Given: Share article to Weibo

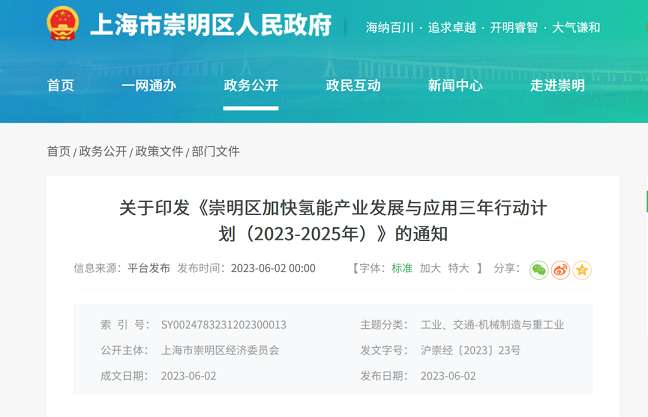Looking at the screenshot, I should click(560, 269).
